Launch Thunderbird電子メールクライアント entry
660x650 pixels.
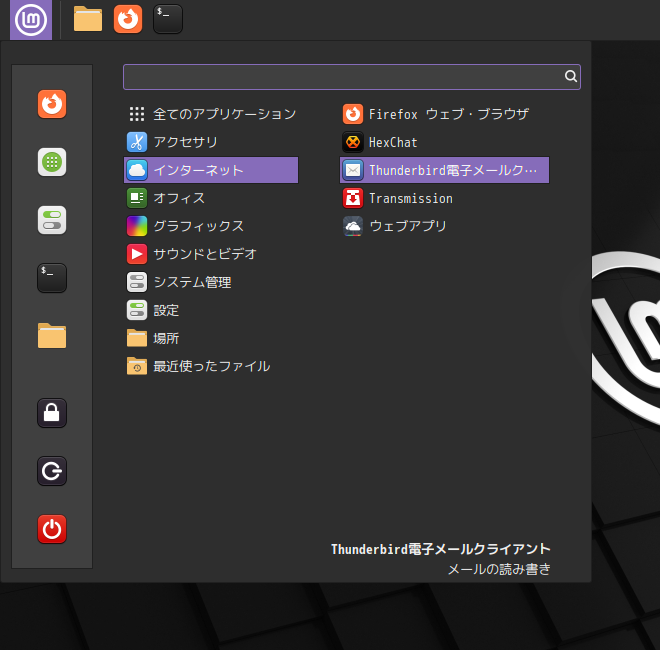(444, 170)
